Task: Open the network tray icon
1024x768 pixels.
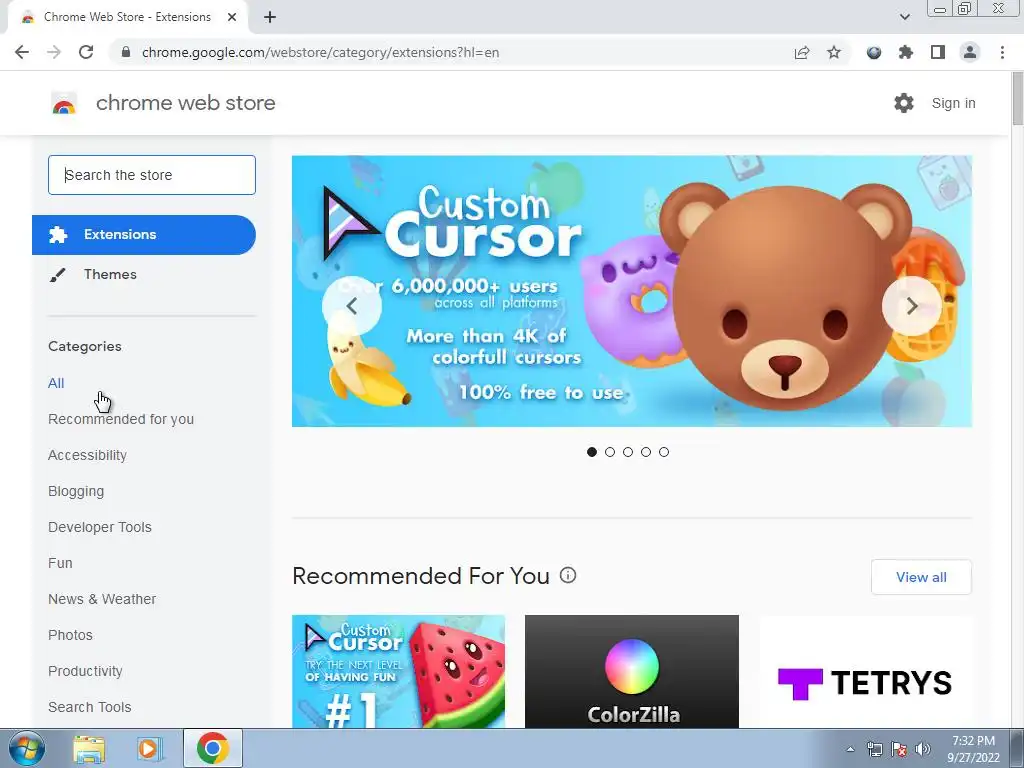Action: (874, 749)
